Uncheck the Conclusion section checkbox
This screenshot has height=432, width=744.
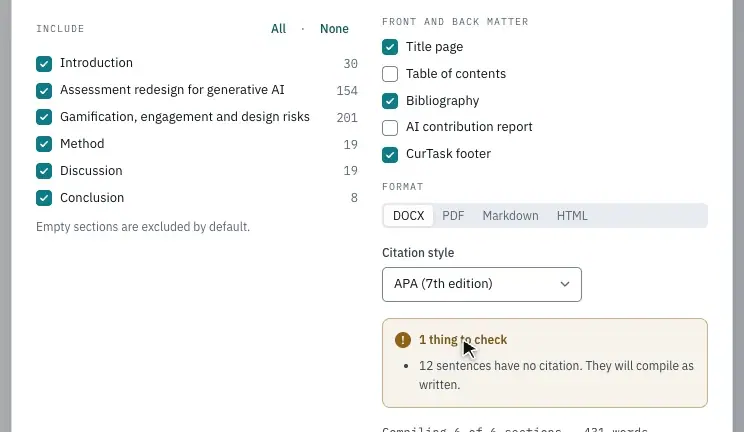[44, 198]
